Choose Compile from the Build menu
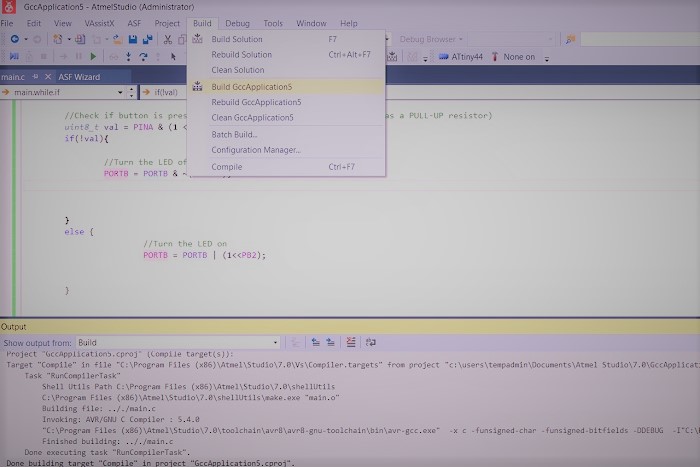The image size is (700, 467). (x=286, y=167)
